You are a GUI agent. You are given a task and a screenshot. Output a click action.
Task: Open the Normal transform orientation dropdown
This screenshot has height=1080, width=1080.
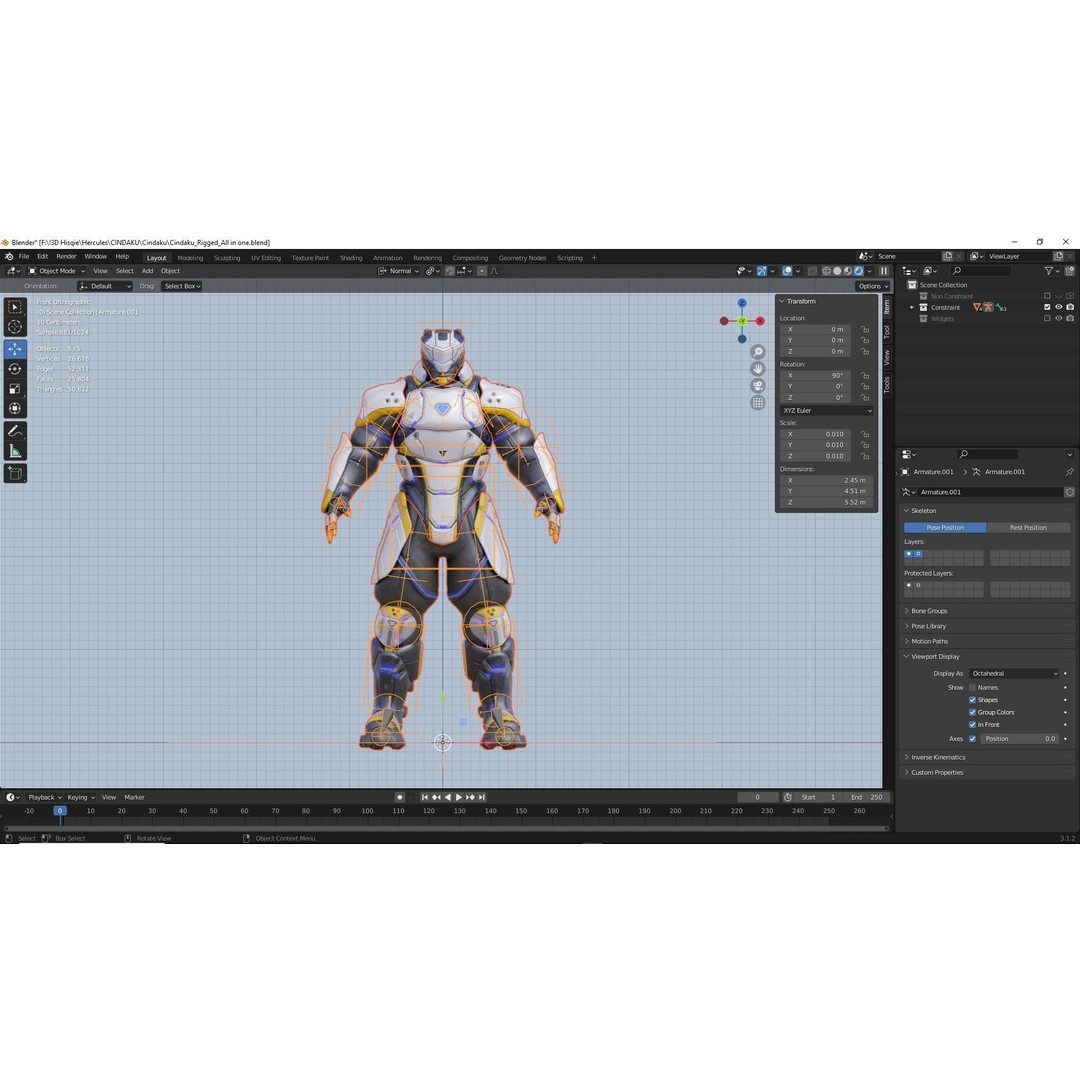coord(399,271)
